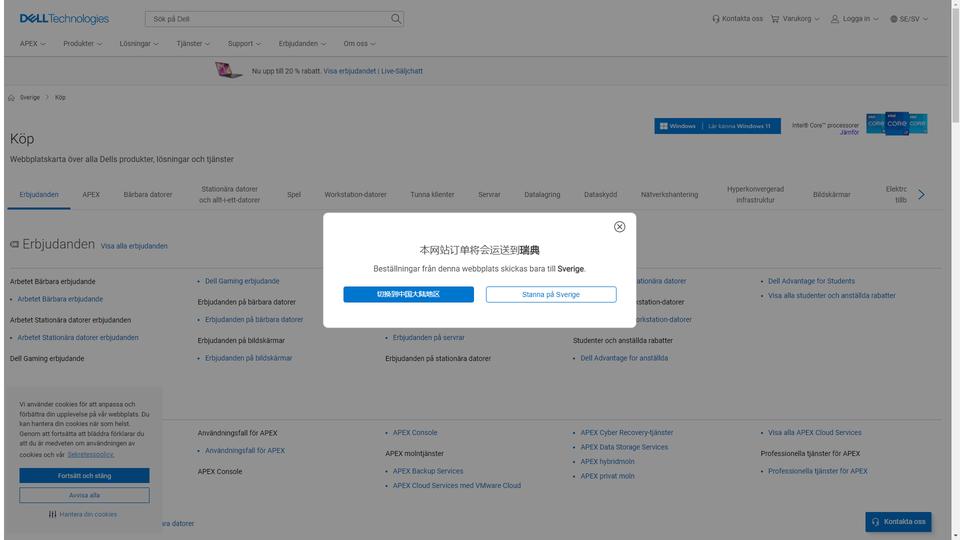Open Dell Gaming erbjudande link
Viewport: 960px width, 540px height.
pyautogui.click(x=242, y=281)
